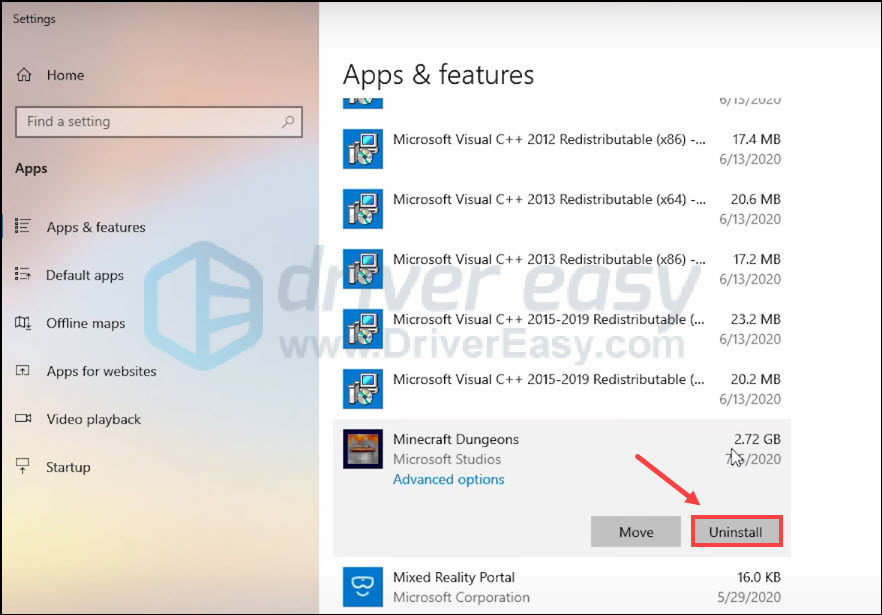882x615 pixels.
Task: Open Advanced options for Minecraft Dungeons
Action: pos(448,479)
